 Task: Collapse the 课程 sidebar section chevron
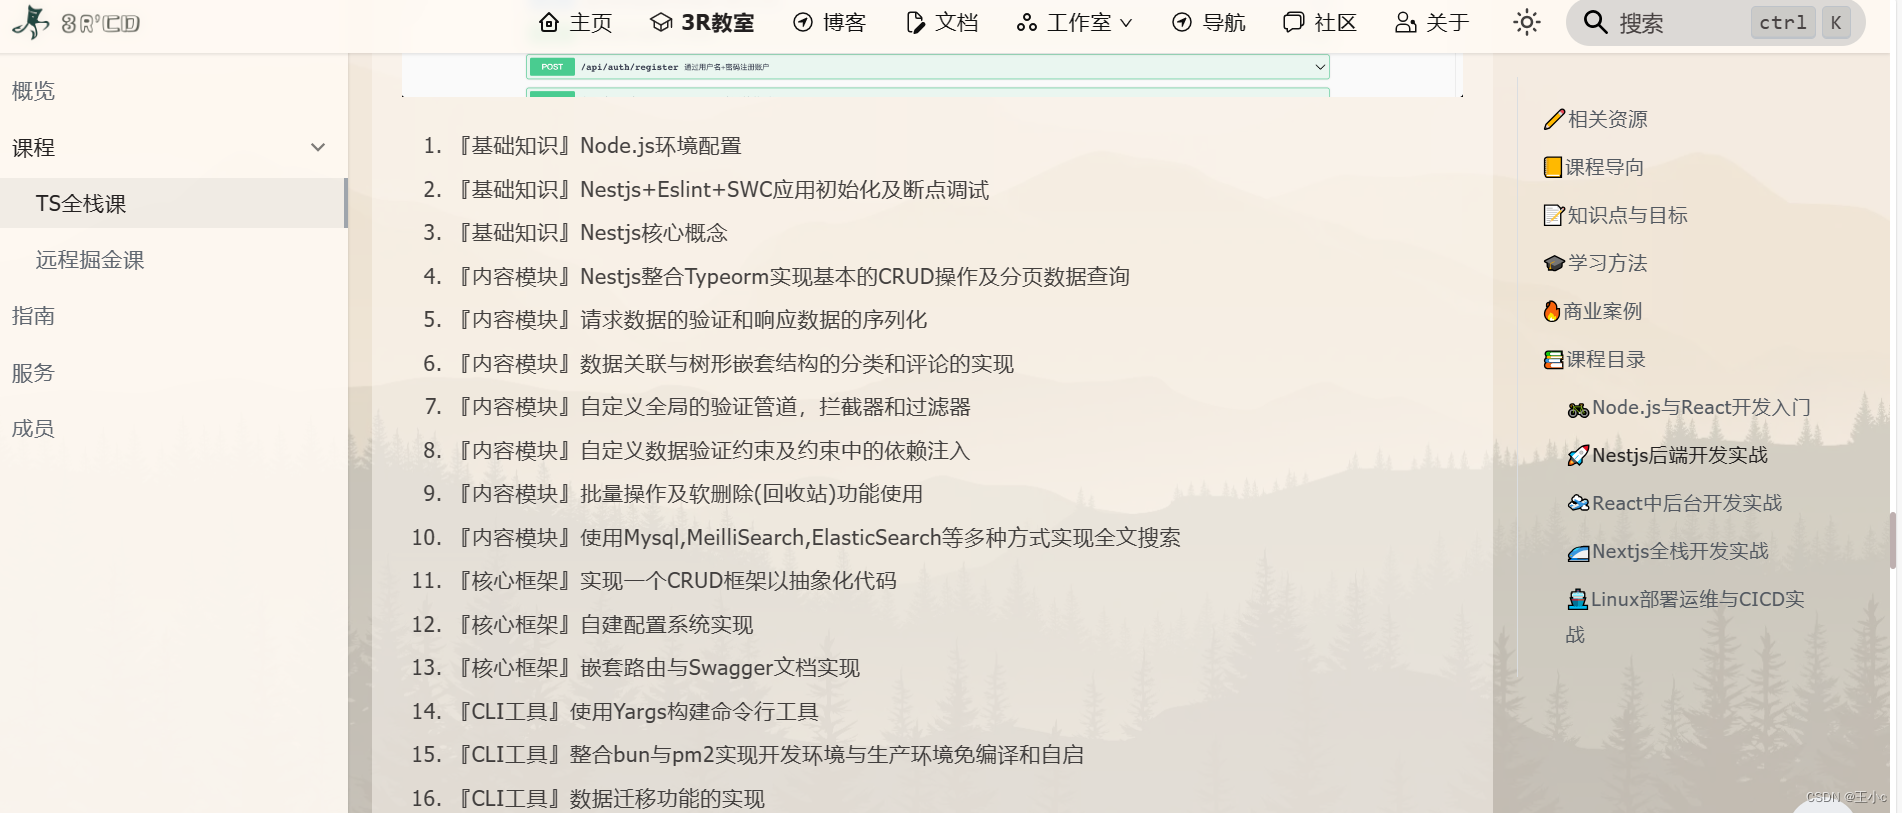(318, 147)
